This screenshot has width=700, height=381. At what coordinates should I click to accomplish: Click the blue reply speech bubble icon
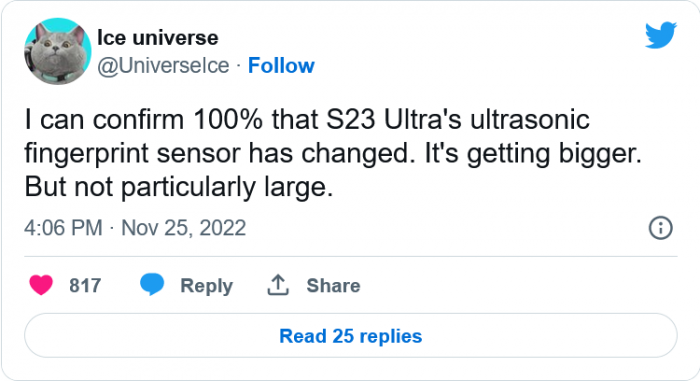click(152, 285)
